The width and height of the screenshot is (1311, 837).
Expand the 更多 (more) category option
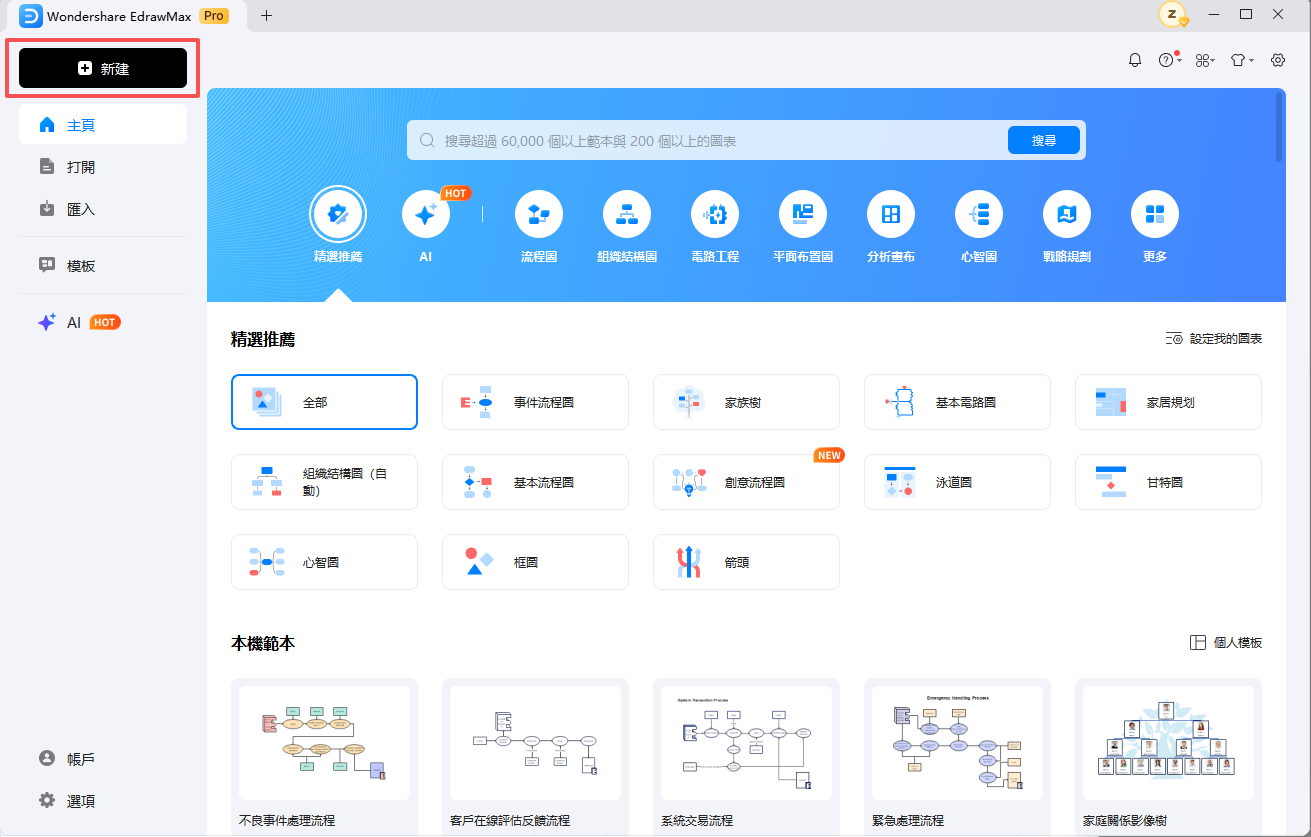coord(1154,213)
